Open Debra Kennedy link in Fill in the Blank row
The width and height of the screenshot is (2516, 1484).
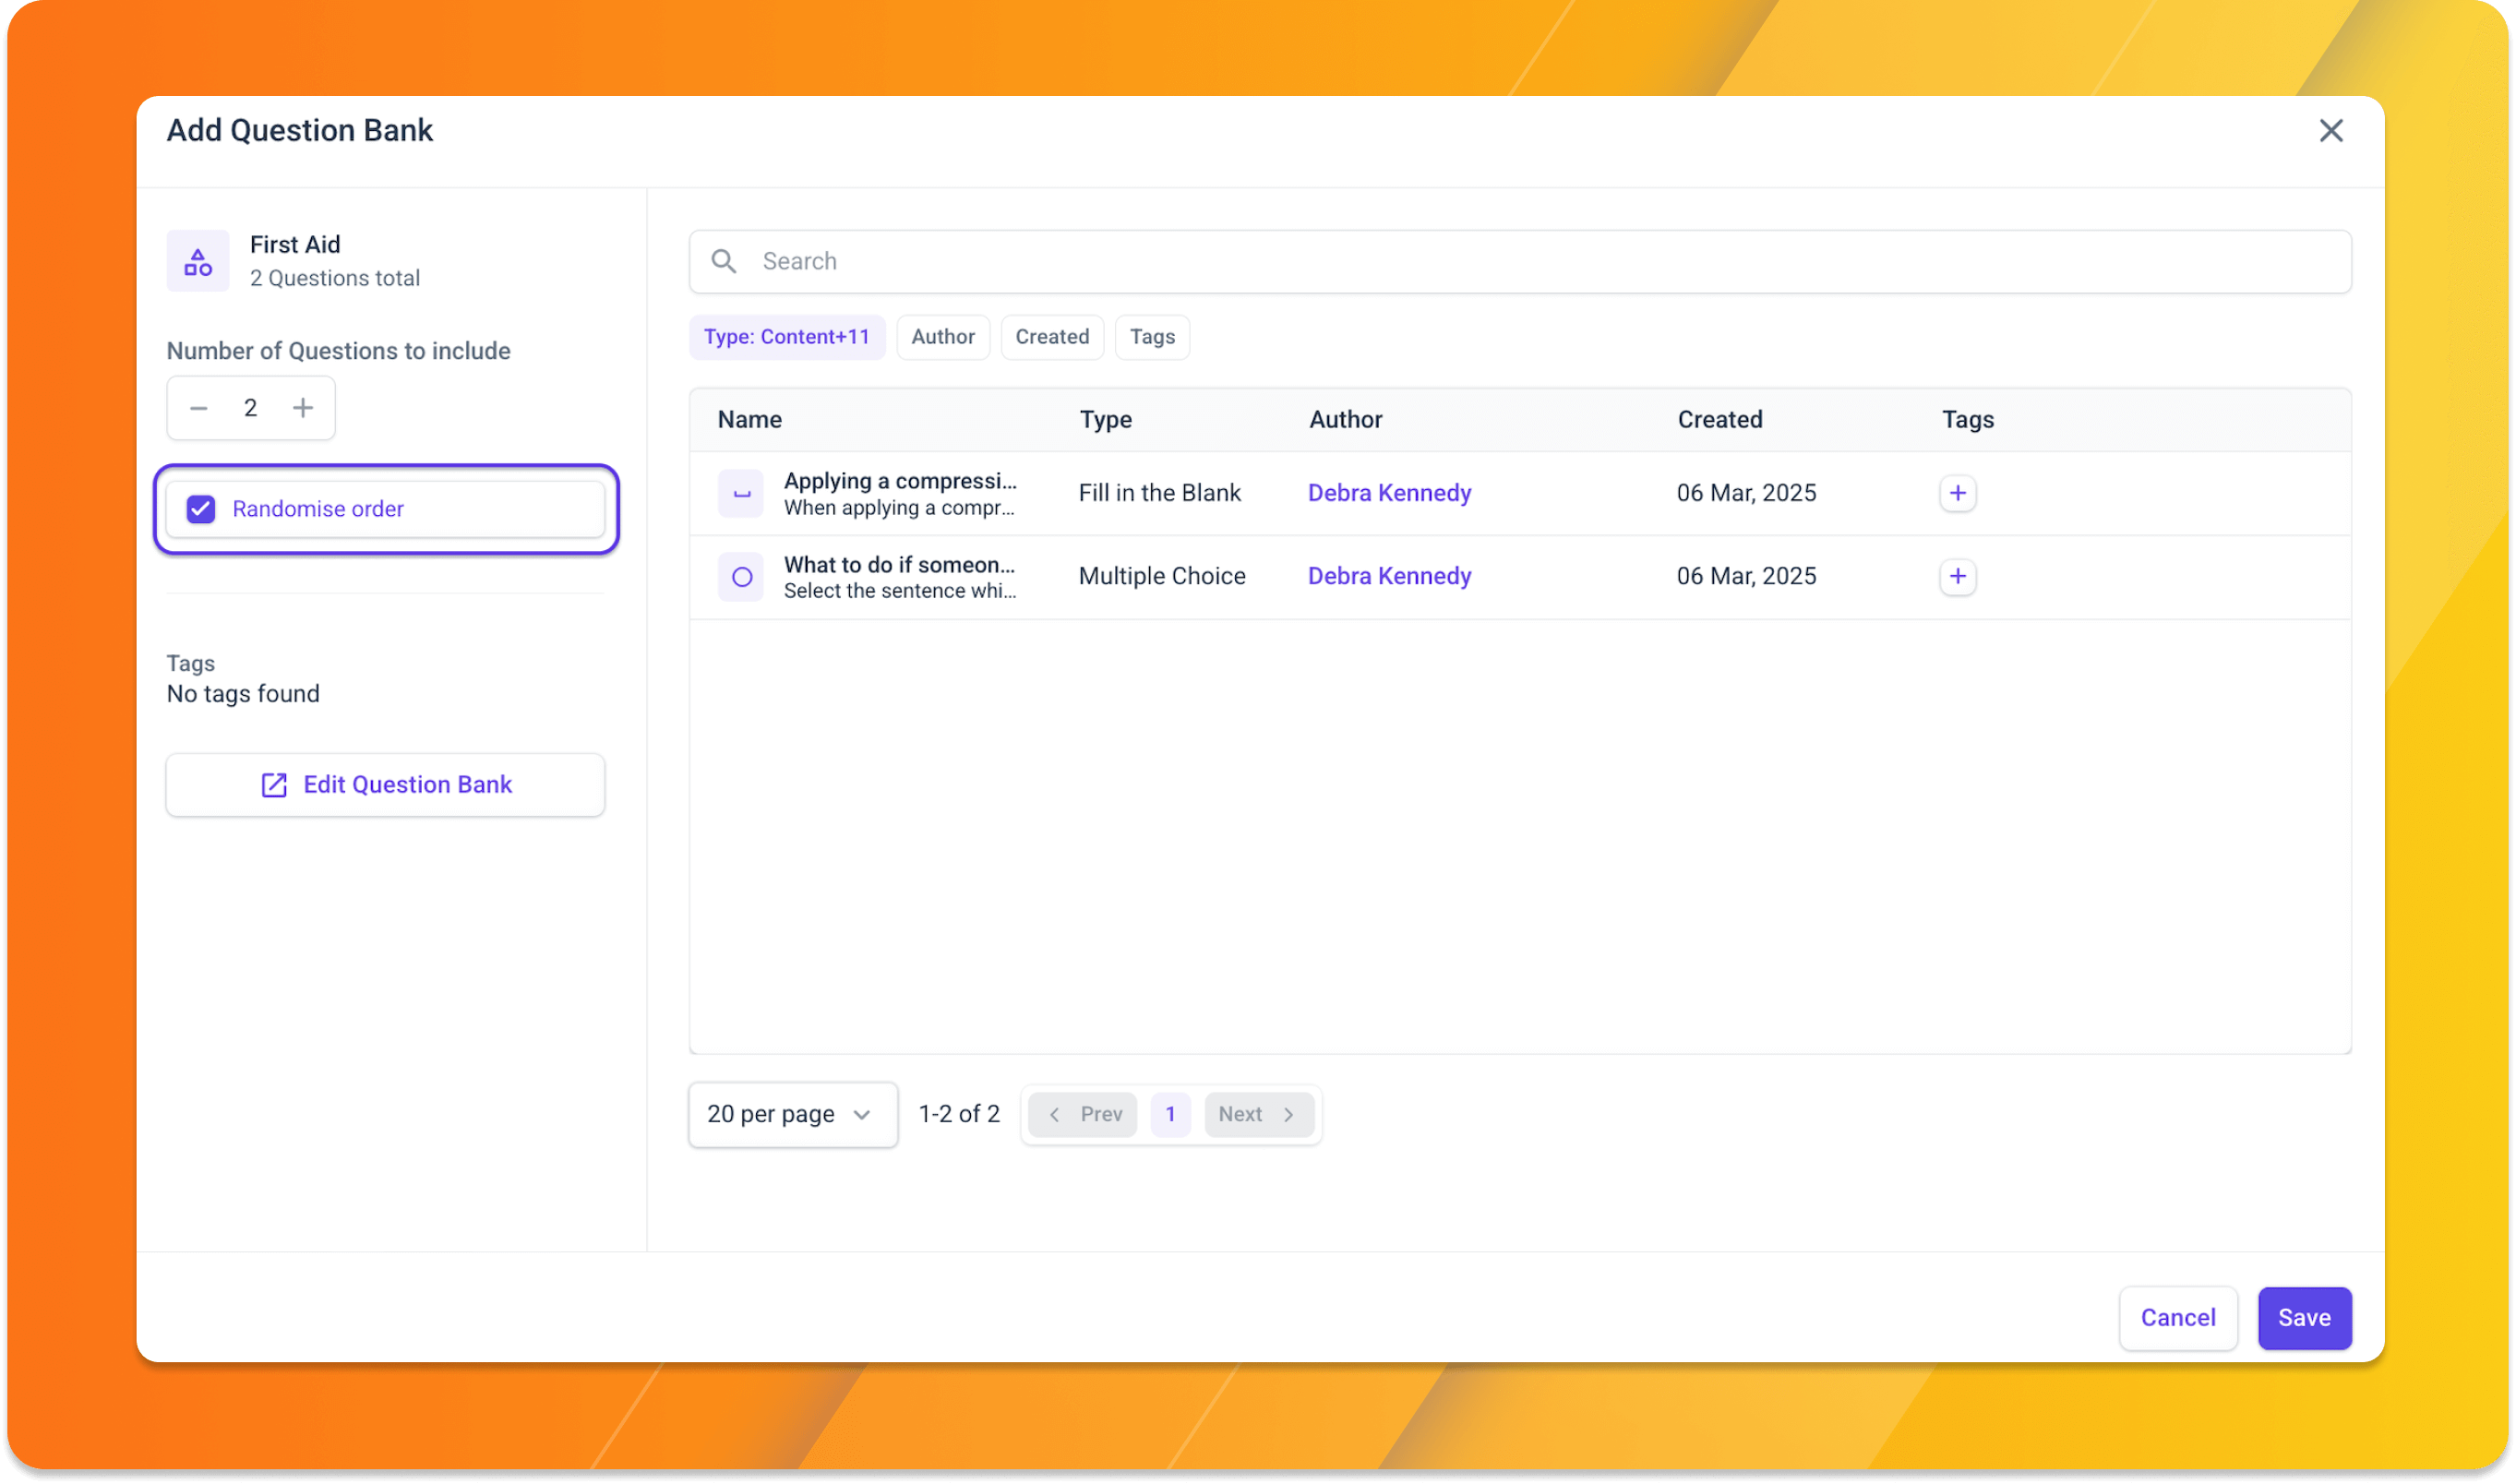1390,493
